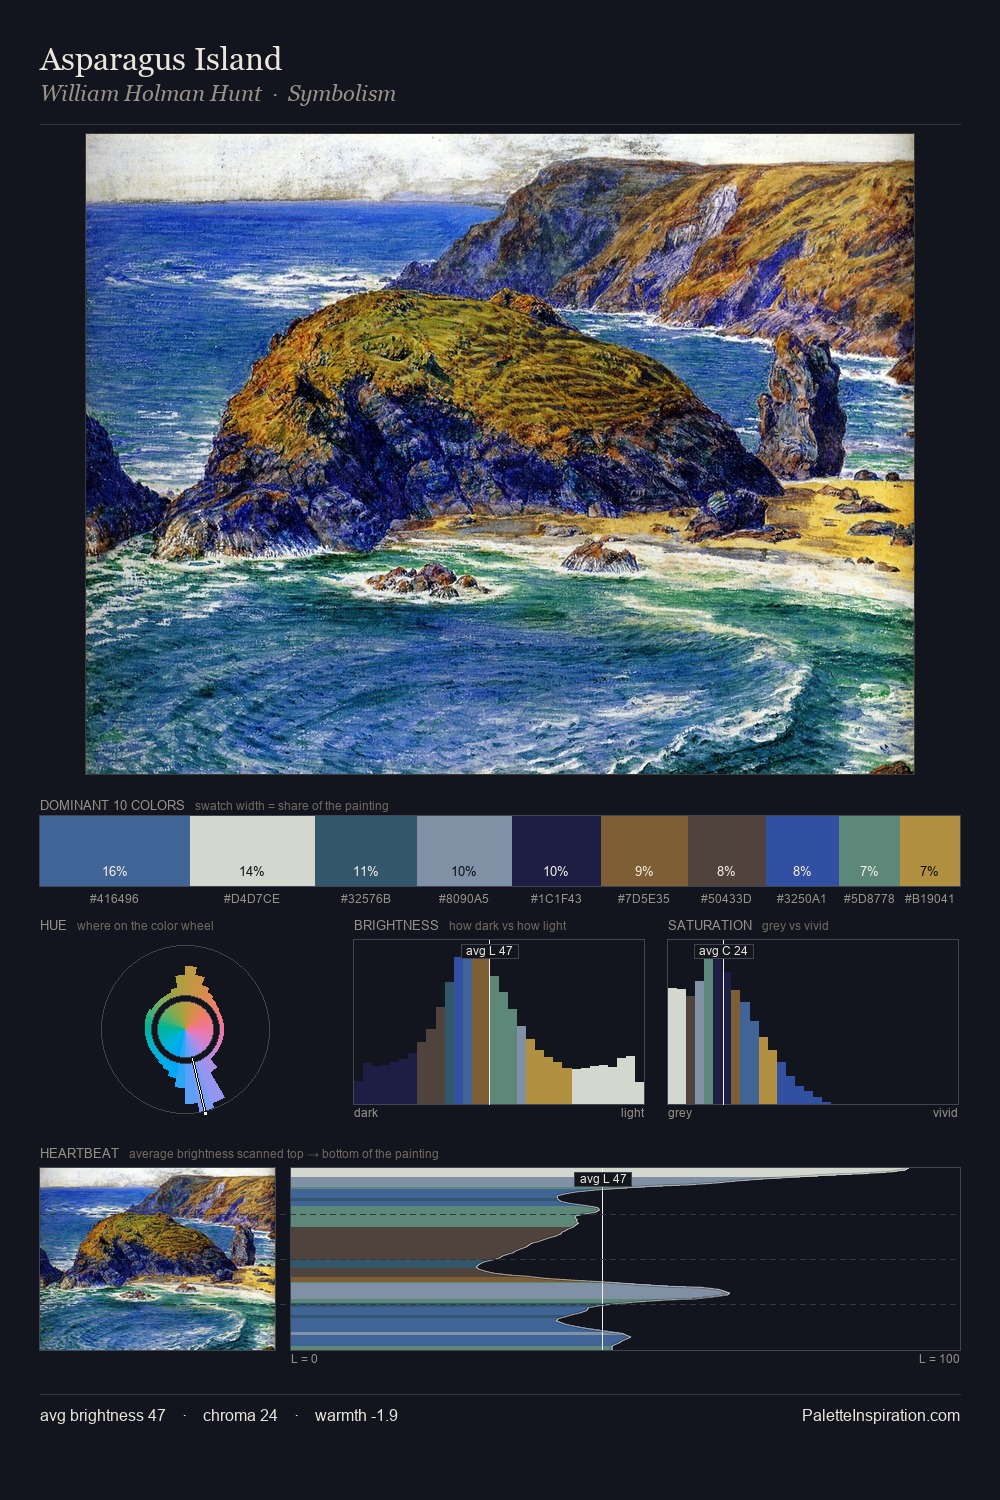Click the saturation histogram chart
The image size is (1000, 1500).
click(813, 1022)
